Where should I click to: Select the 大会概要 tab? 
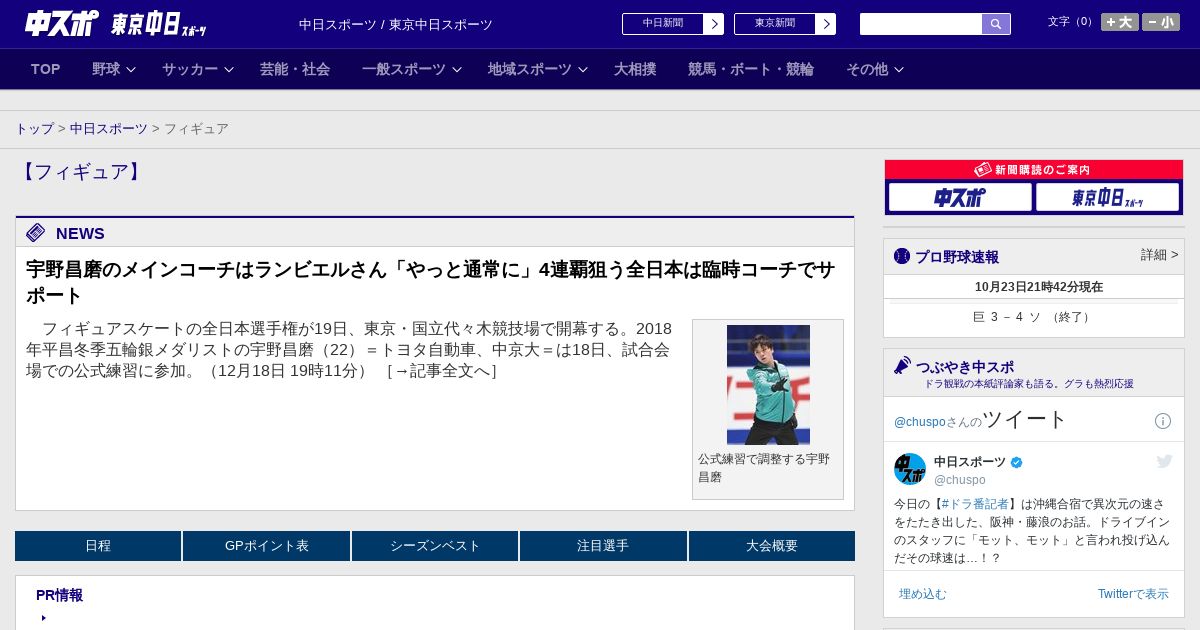click(x=772, y=546)
